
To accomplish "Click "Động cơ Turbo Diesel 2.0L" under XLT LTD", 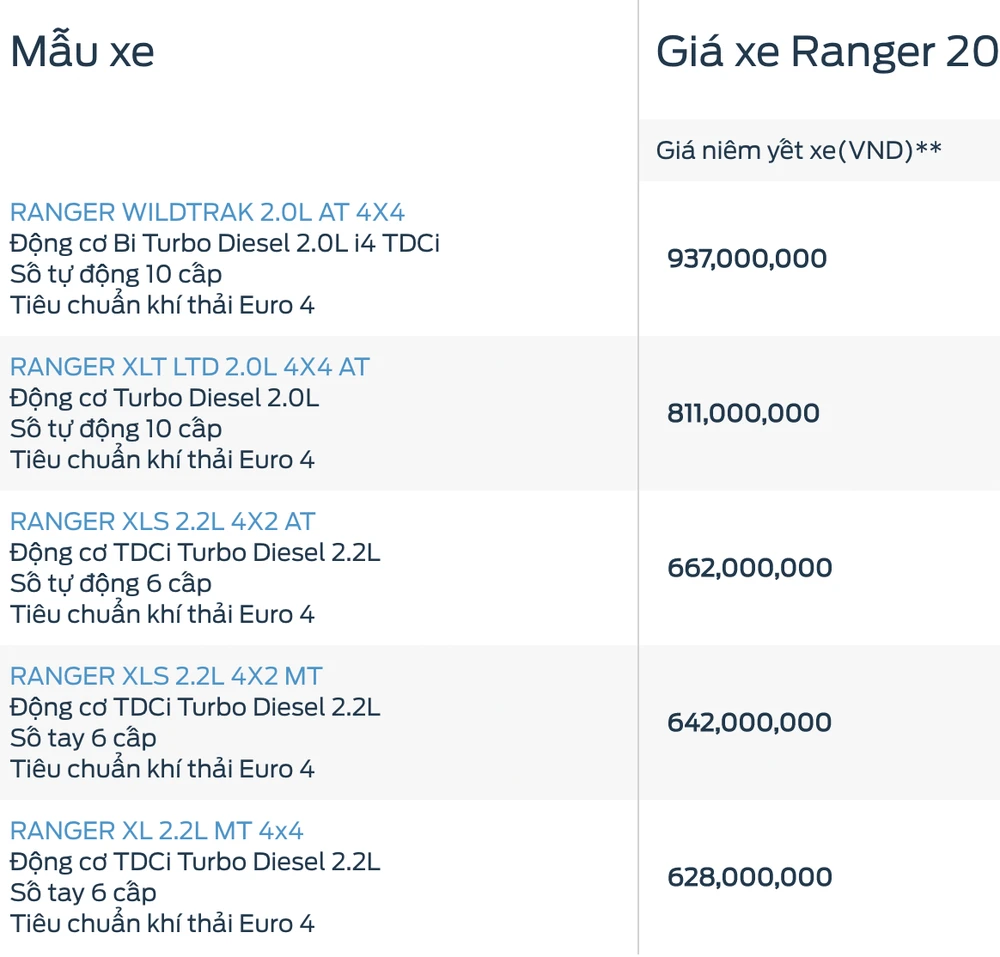I will [x=164, y=398].
